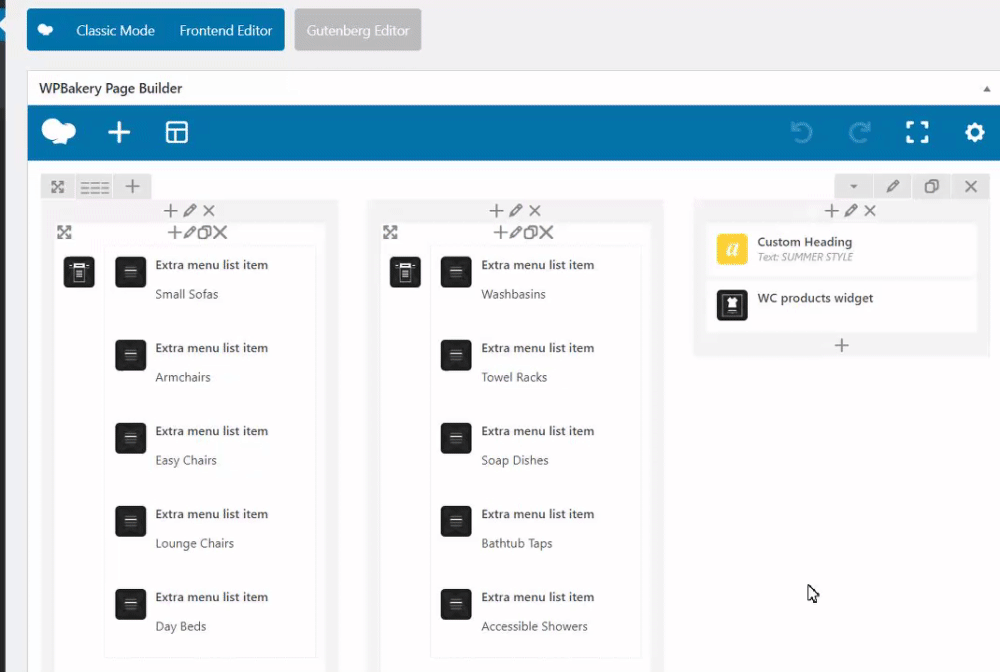Viewport: 1000px width, 672px height.
Task: Append element below WC products widget
Action: [842, 345]
